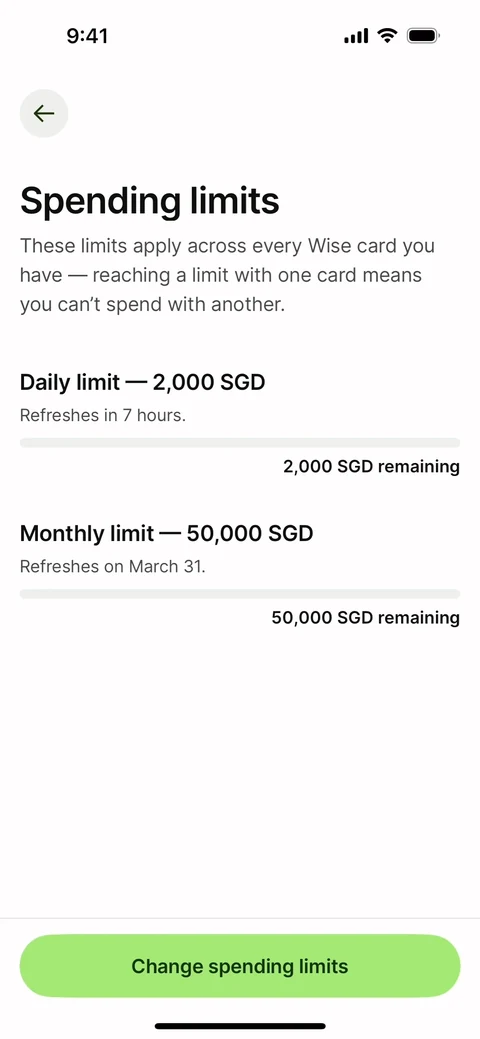This screenshot has height=1039, width=480.
Task: Tap the word Change on green button
Action: (x=167, y=965)
